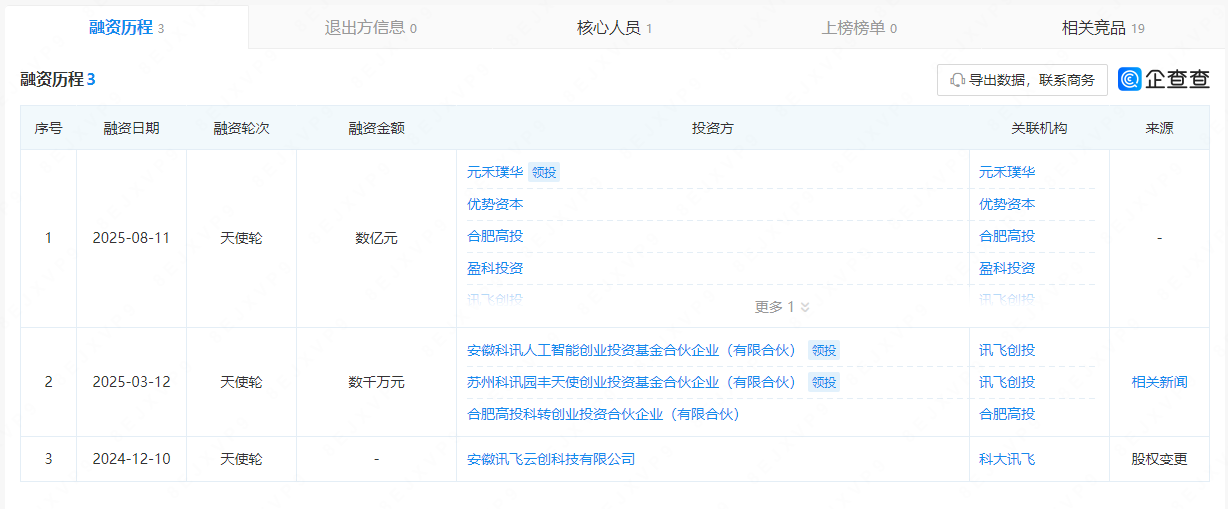
Task: Click 关联机构 column header
Action: [1039, 128]
